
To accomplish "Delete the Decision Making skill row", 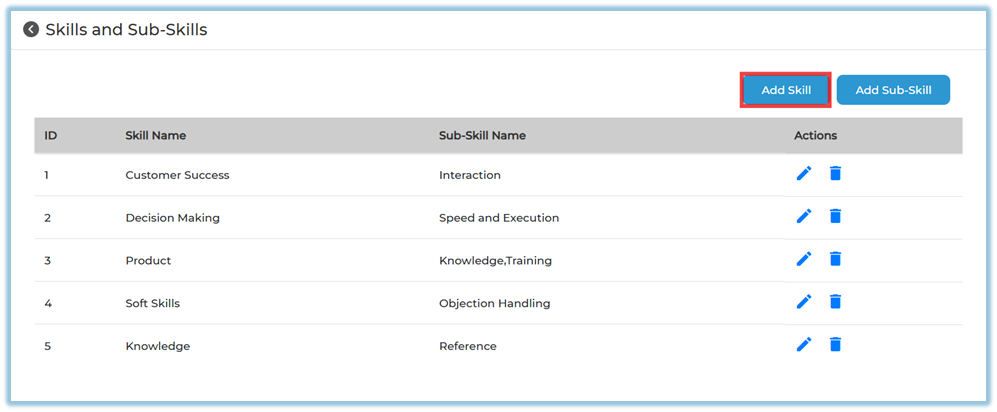I will 836,216.
